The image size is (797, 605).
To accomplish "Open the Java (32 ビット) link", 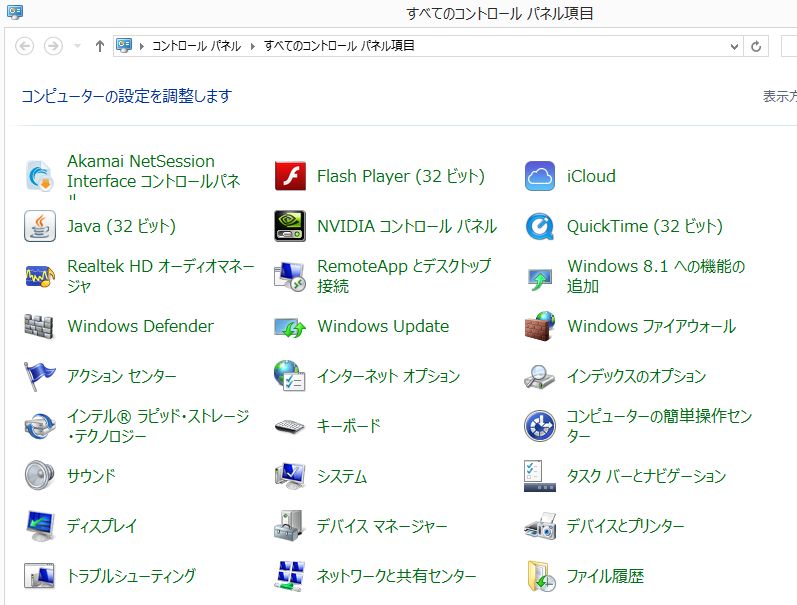I will pos(121,226).
